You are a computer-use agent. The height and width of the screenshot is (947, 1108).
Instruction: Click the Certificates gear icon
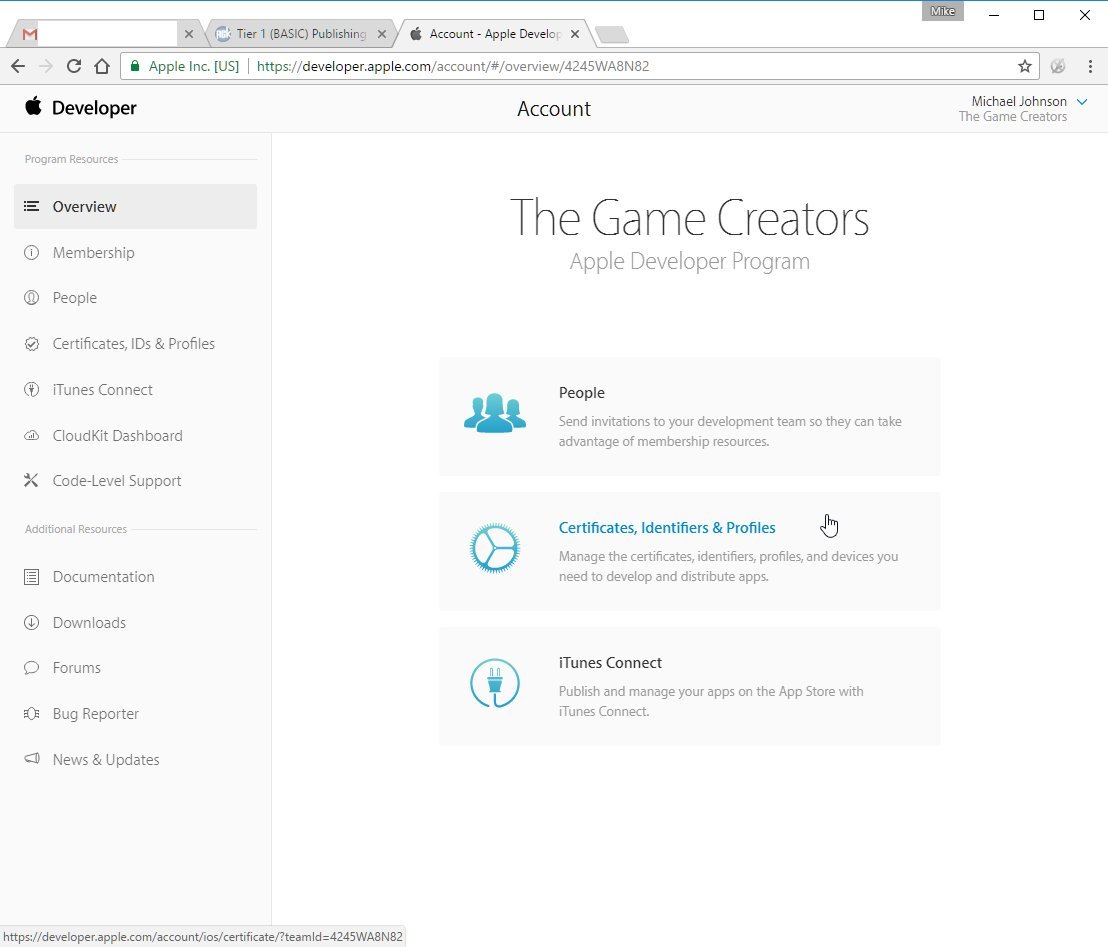coord(495,548)
